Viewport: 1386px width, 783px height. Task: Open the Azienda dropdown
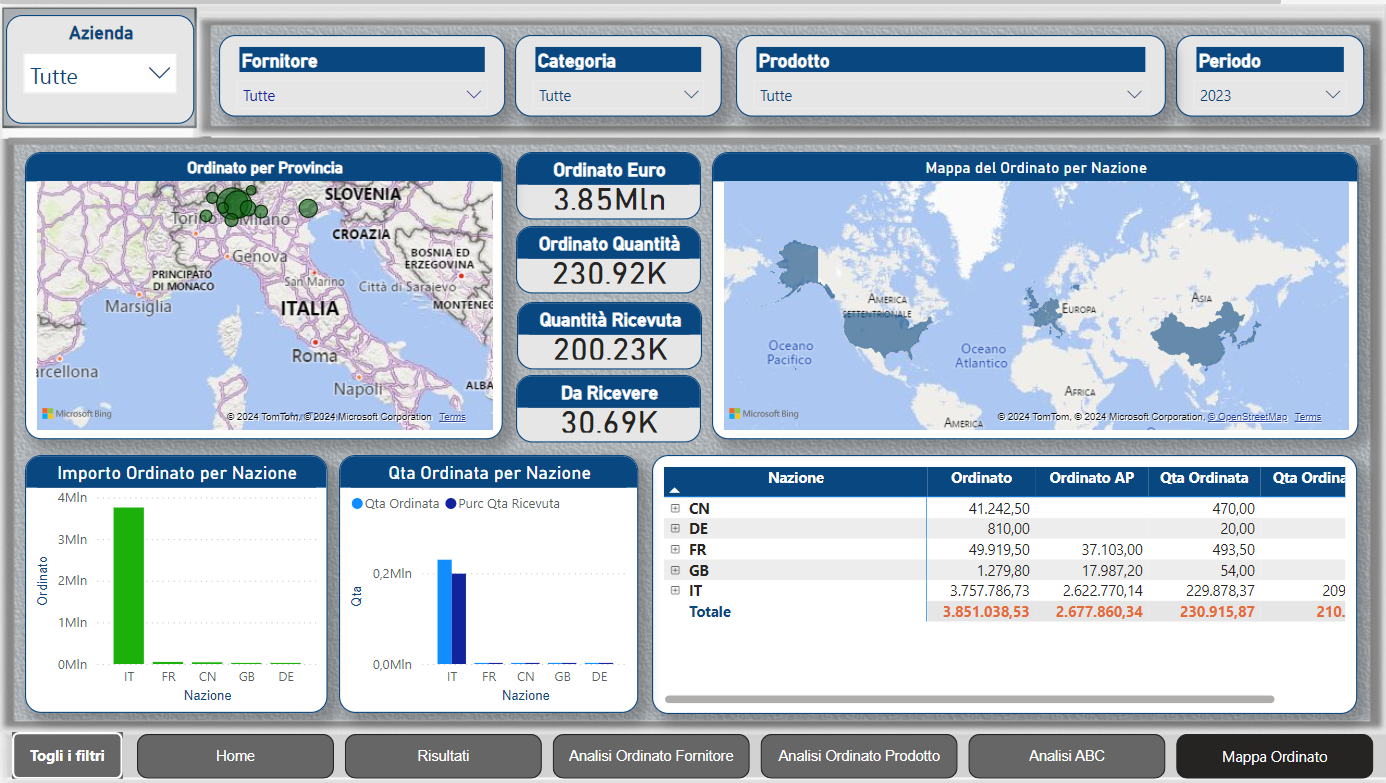click(x=100, y=75)
